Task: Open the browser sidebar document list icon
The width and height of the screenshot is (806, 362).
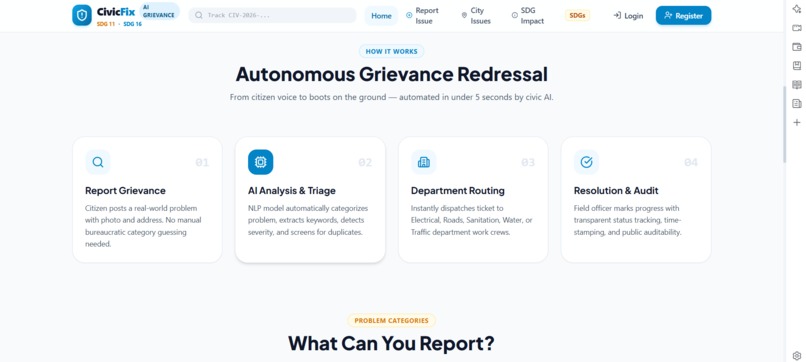Action: [797, 104]
